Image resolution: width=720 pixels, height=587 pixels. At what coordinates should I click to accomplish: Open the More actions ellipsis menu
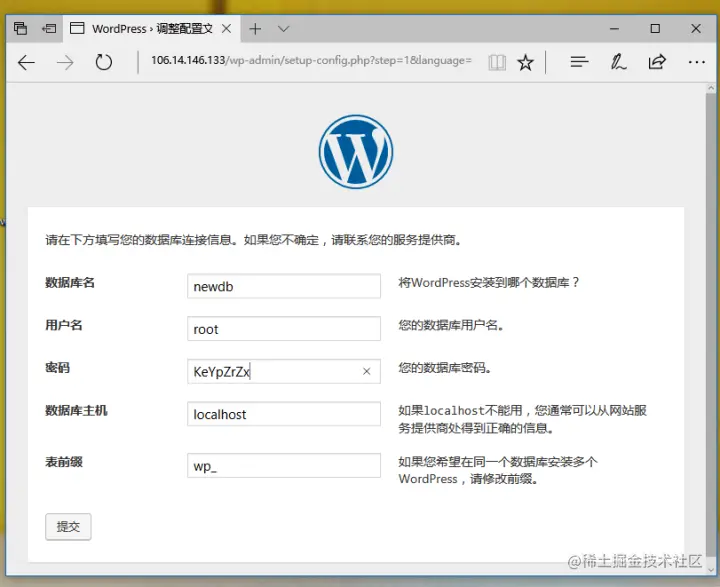(697, 62)
